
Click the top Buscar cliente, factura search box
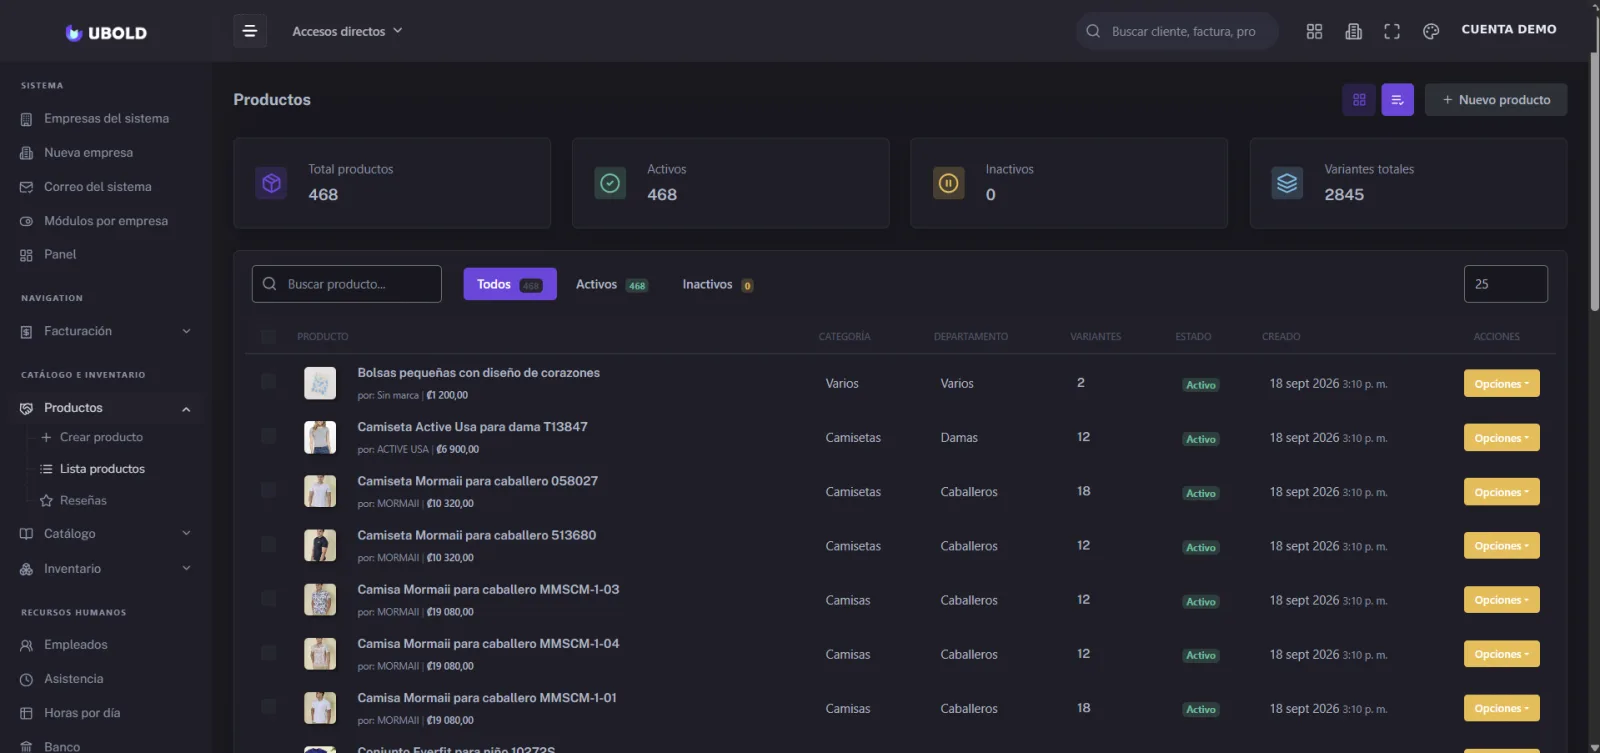(x=1177, y=31)
